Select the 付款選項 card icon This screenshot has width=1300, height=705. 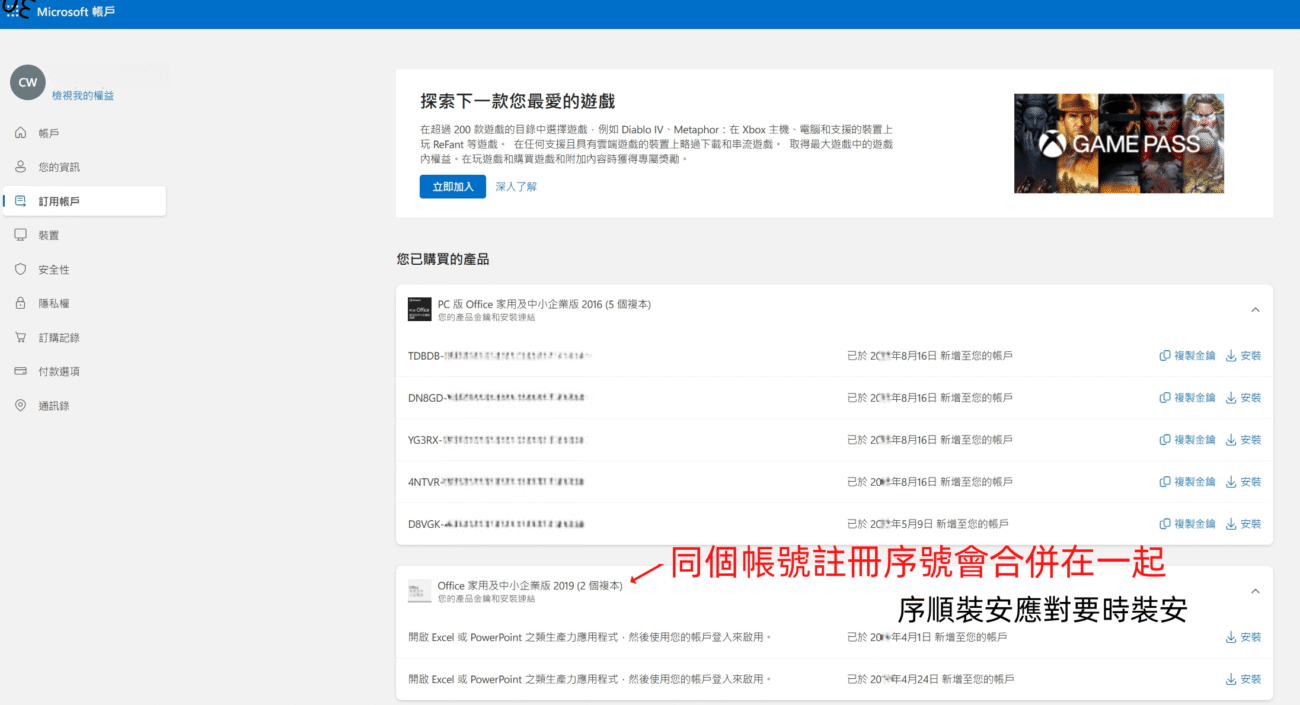point(20,371)
